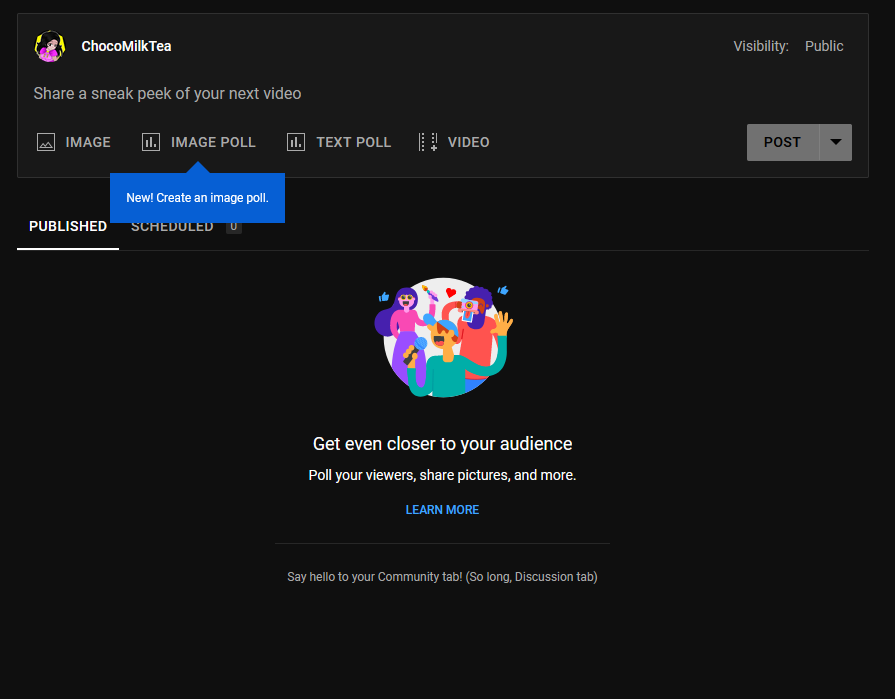
Task: Switch to the PUBLISHED tab
Action: pos(68,227)
